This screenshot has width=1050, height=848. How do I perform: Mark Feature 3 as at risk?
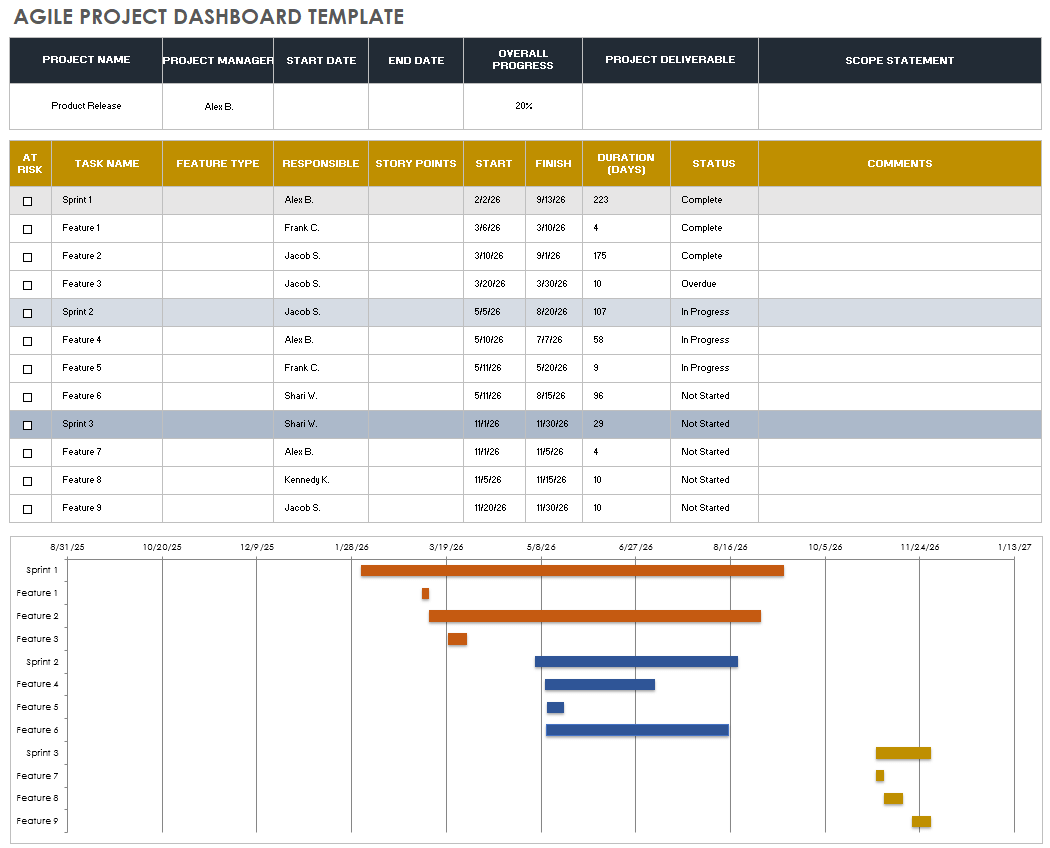point(30,284)
